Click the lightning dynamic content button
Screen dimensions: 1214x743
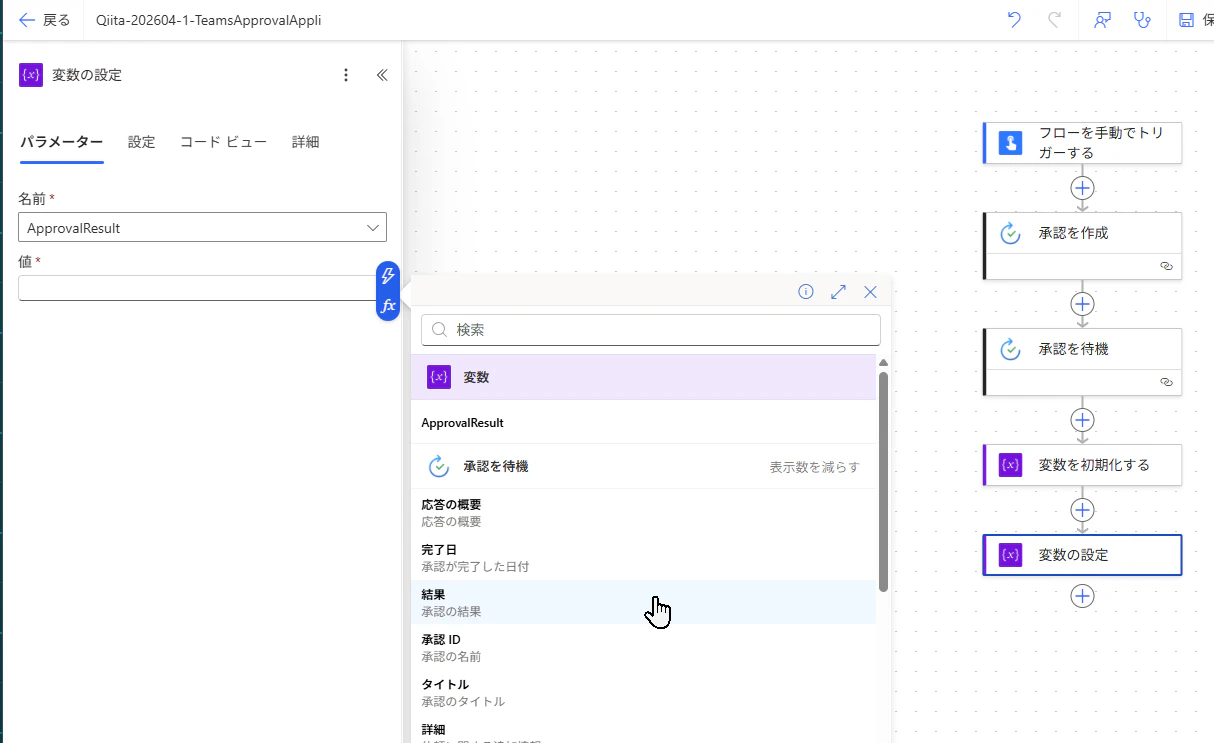(x=388, y=276)
